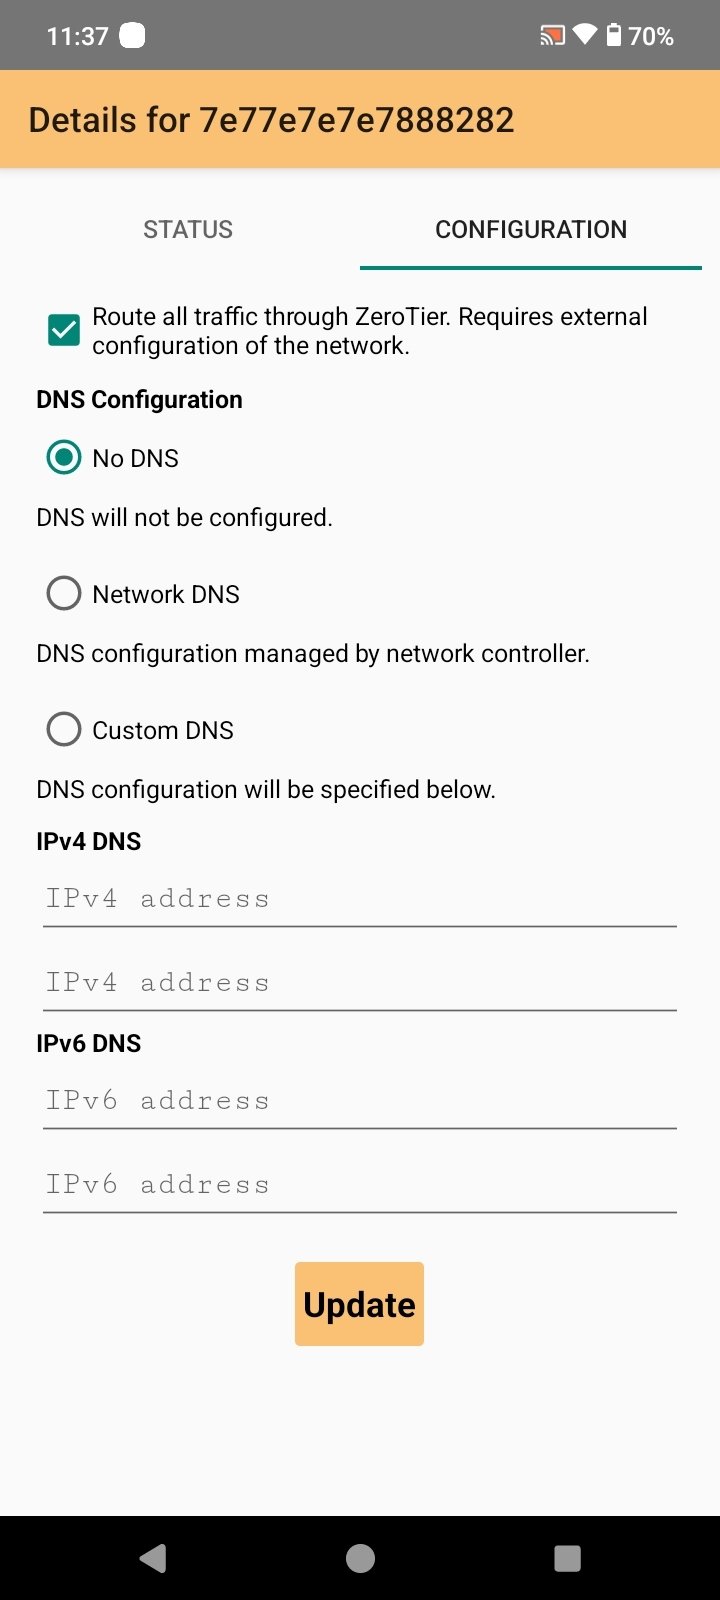Uncheck Route all traffic through ZeroTier
The height and width of the screenshot is (1600, 720).
pyautogui.click(x=64, y=330)
